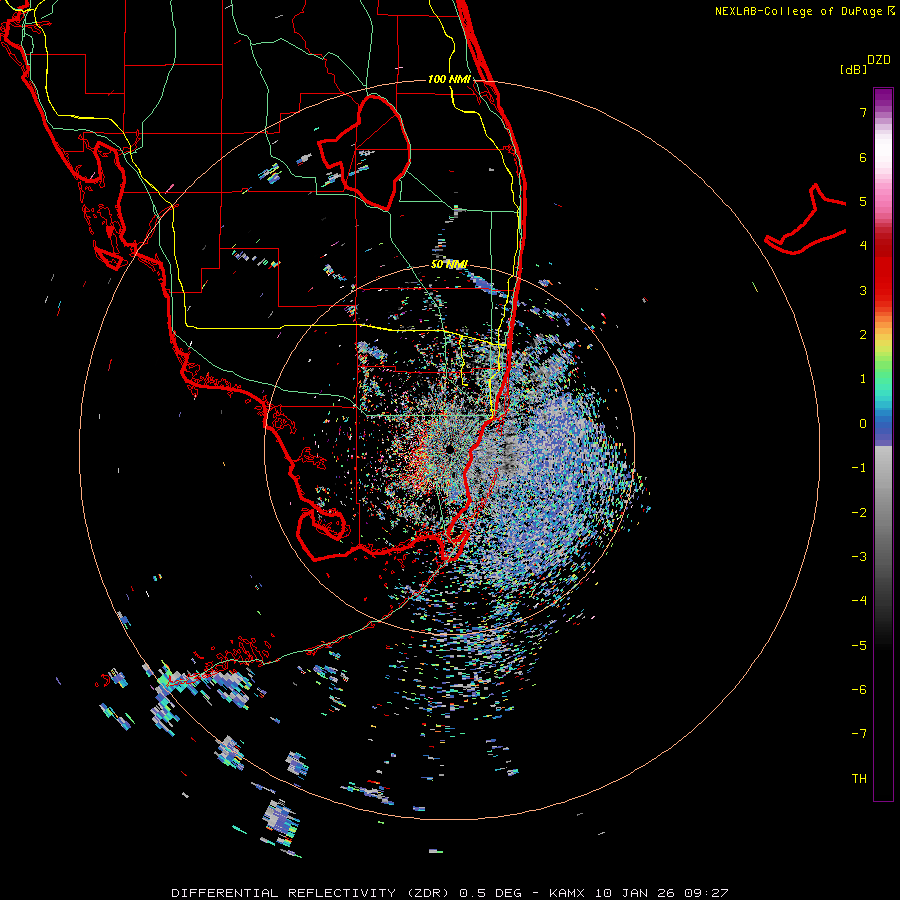Click the TH threshold scale label
900x900 pixels.
859,779
